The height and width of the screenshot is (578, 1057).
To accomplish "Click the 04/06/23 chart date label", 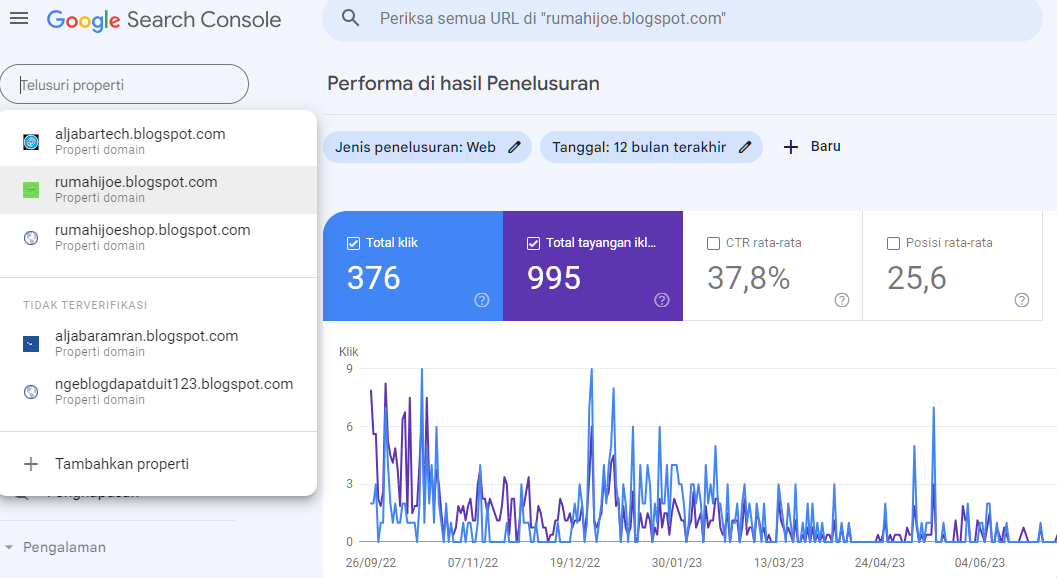I will coord(979,563).
